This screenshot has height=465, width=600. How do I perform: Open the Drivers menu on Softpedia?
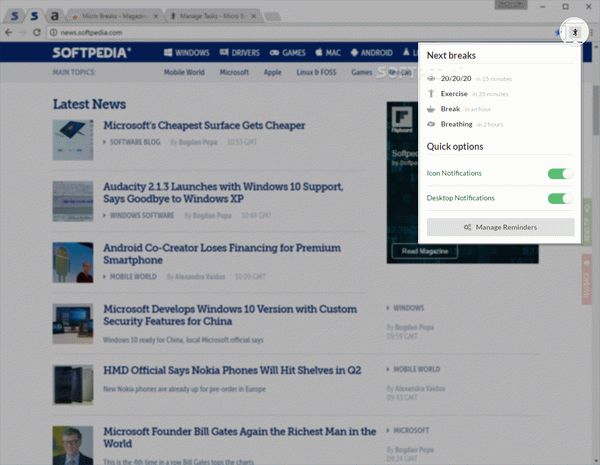click(240, 52)
